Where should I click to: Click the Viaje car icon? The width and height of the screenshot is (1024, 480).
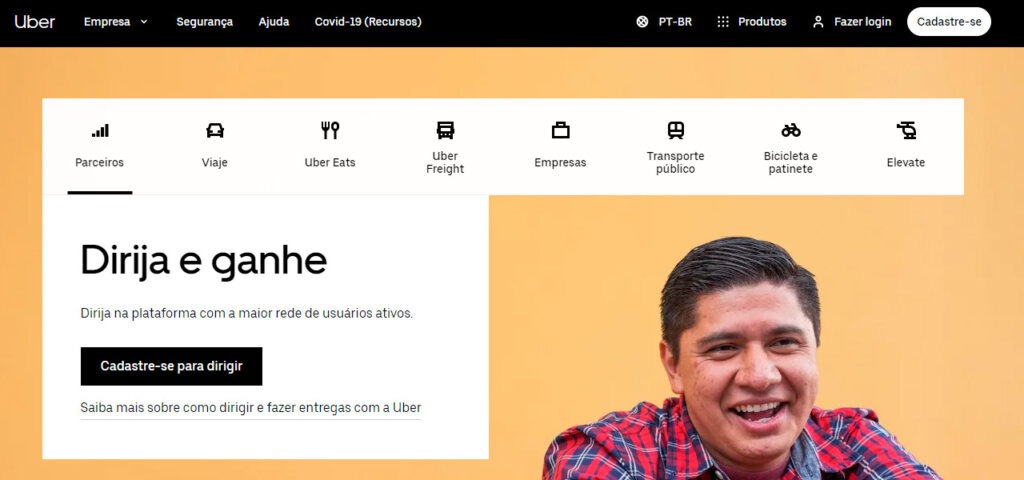tap(215, 131)
